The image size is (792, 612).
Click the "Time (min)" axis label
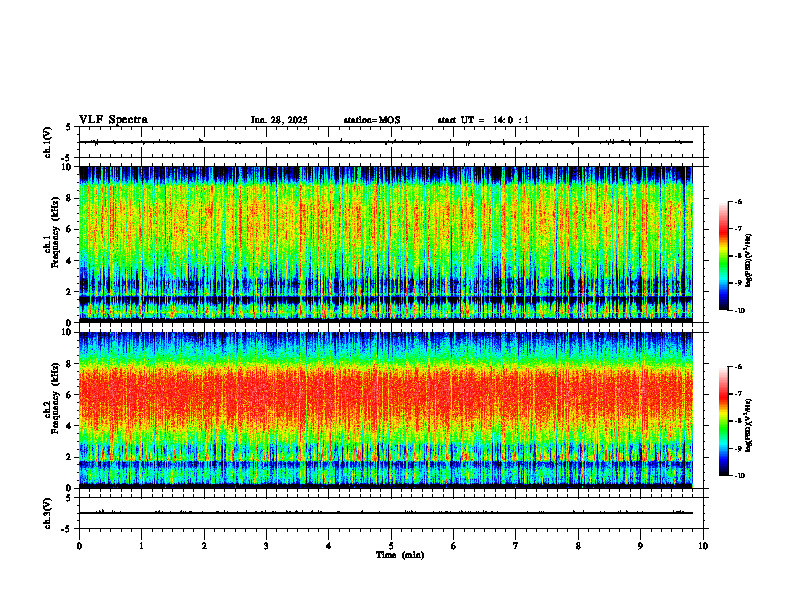pos(400,555)
